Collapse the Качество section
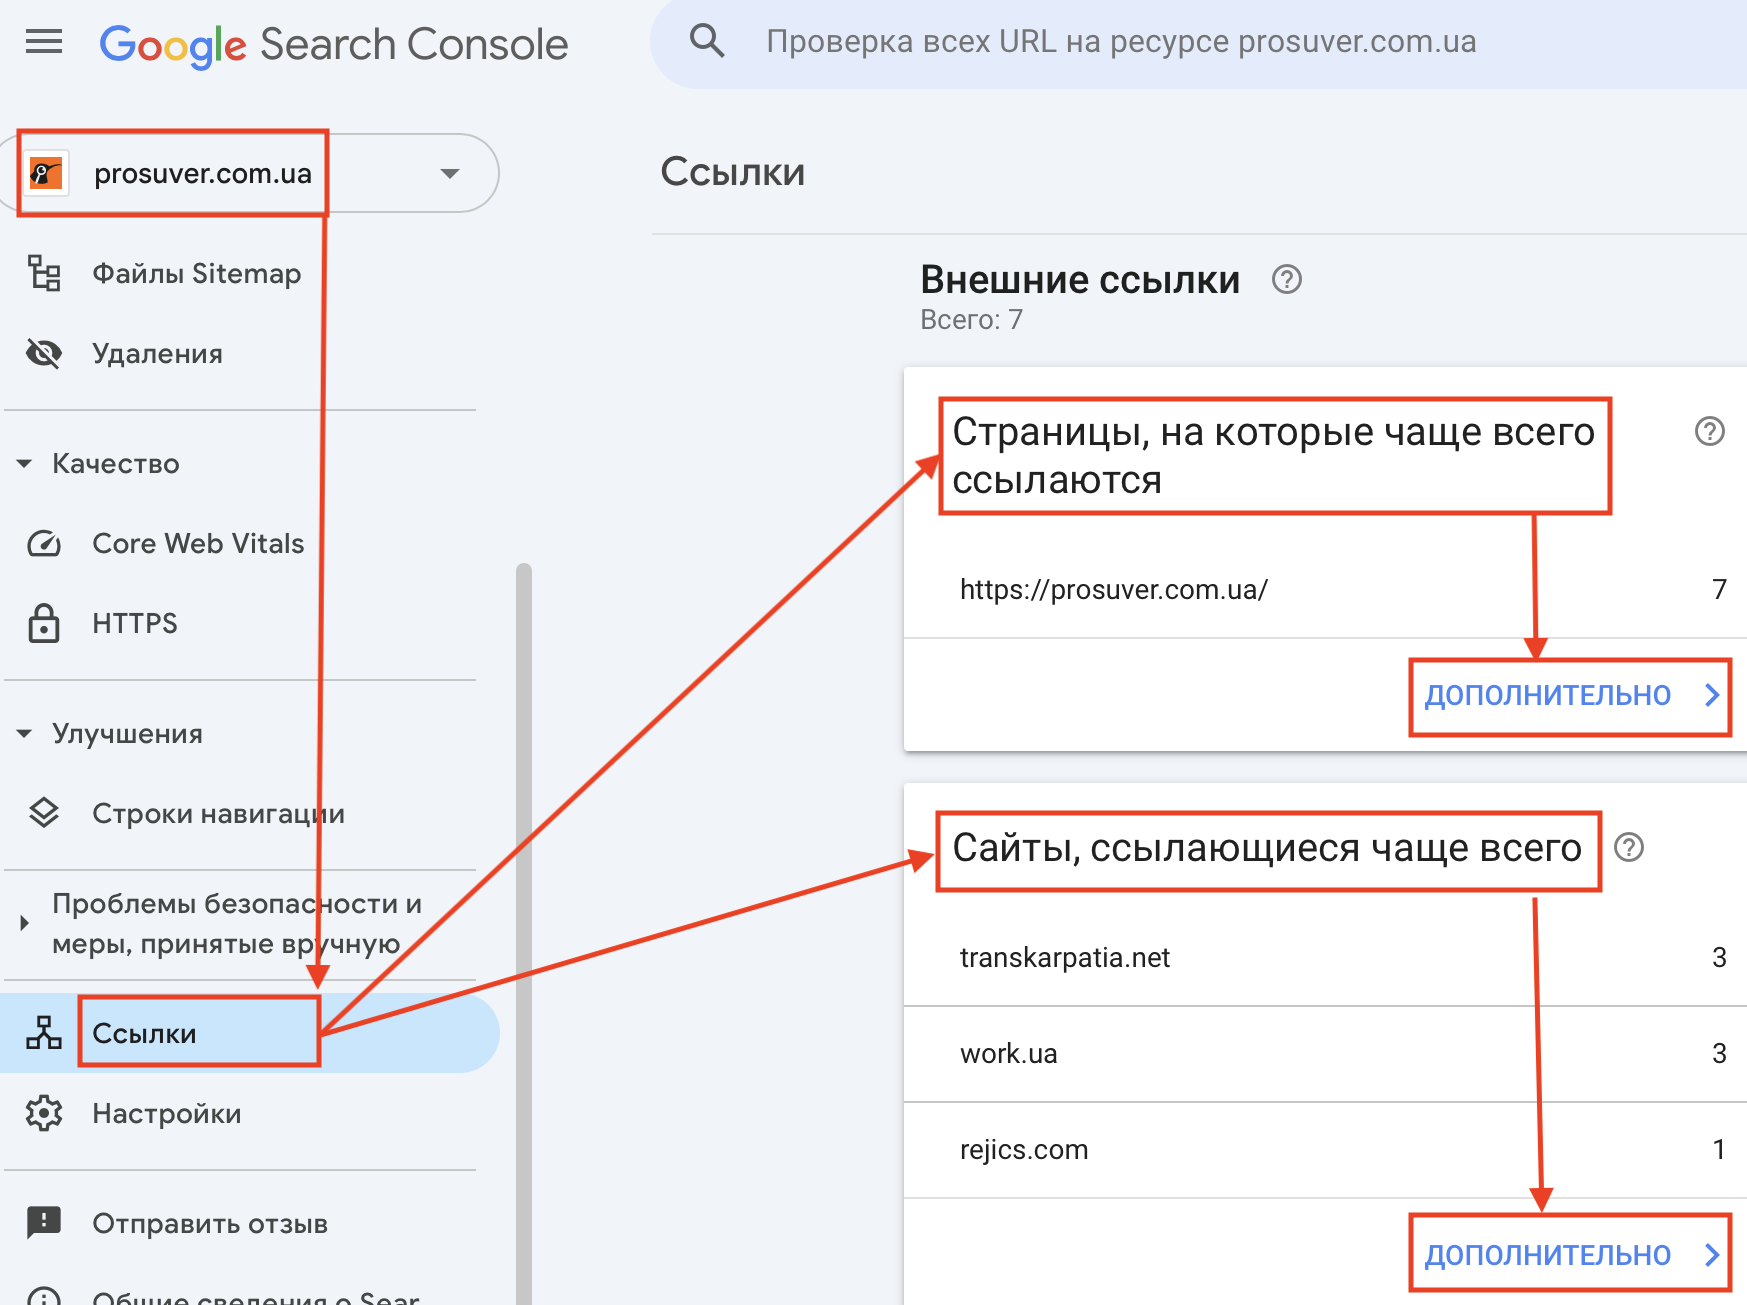The image size is (1747, 1305). click(x=24, y=463)
